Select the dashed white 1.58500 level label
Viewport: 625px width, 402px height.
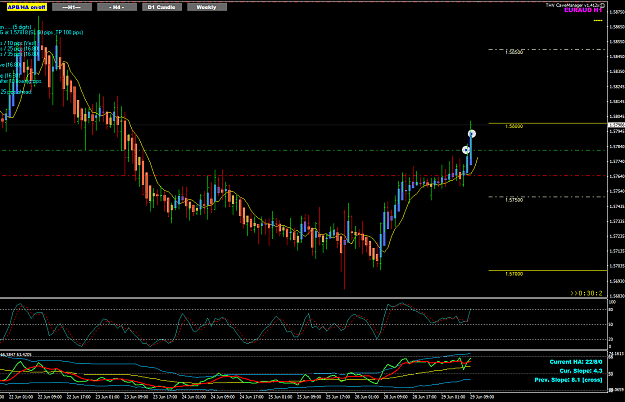(x=514, y=52)
